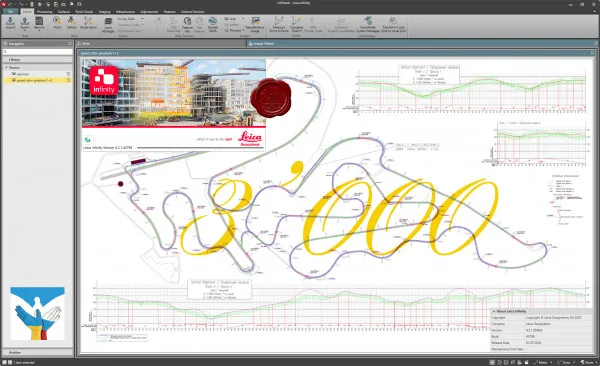Switch to the Processing ribbon tab
The width and height of the screenshot is (600, 366).
pyautogui.click(x=44, y=11)
